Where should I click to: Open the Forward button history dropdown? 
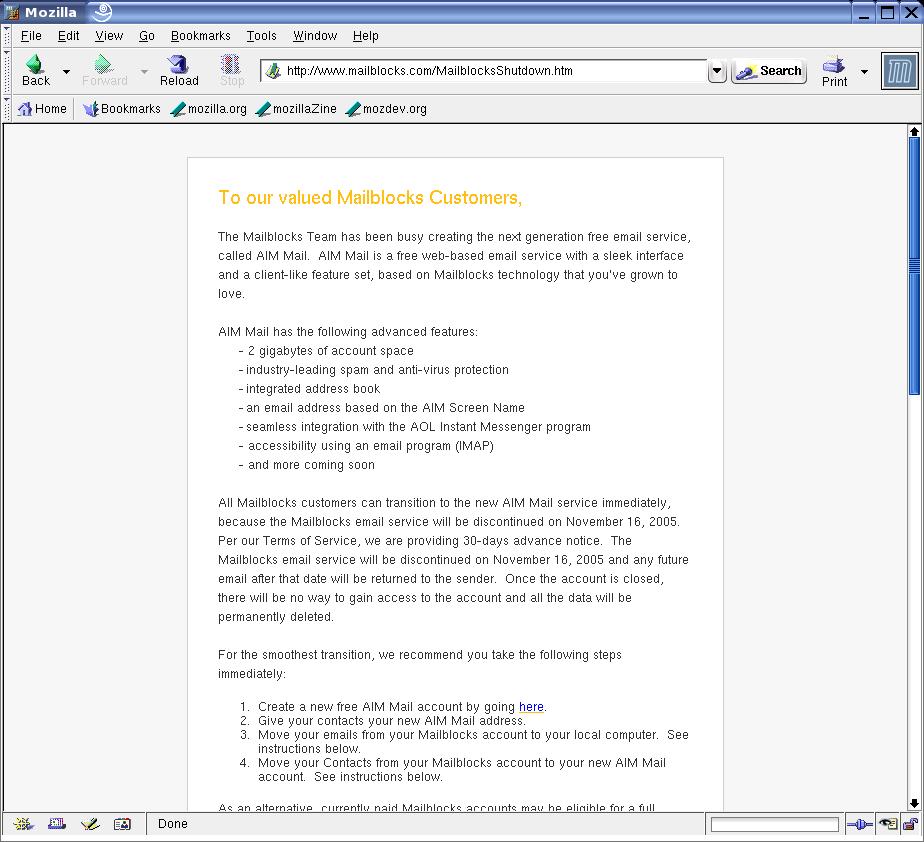click(144, 72)
